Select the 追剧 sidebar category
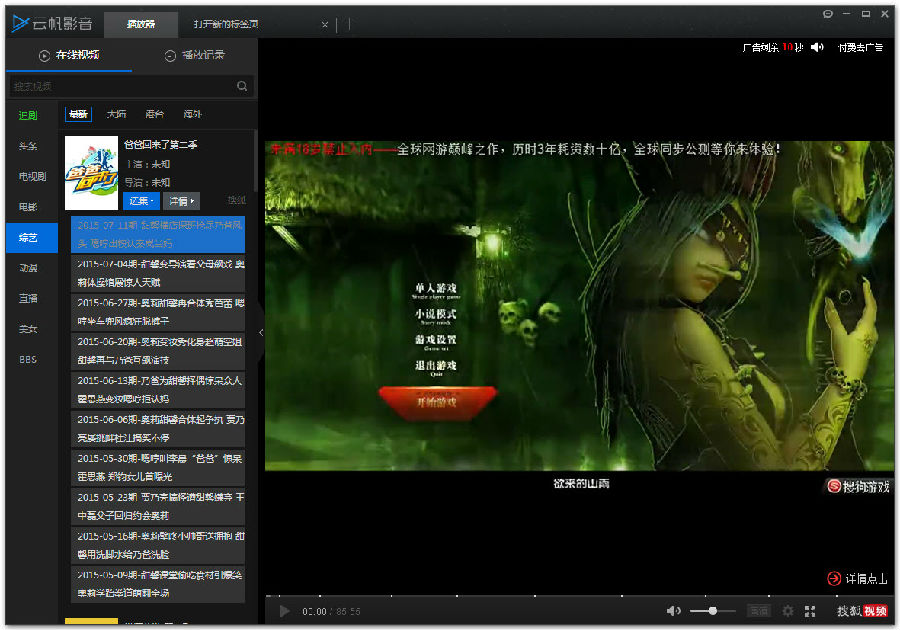The width and height of the screenshot is (900, 630). click(28, 115)
